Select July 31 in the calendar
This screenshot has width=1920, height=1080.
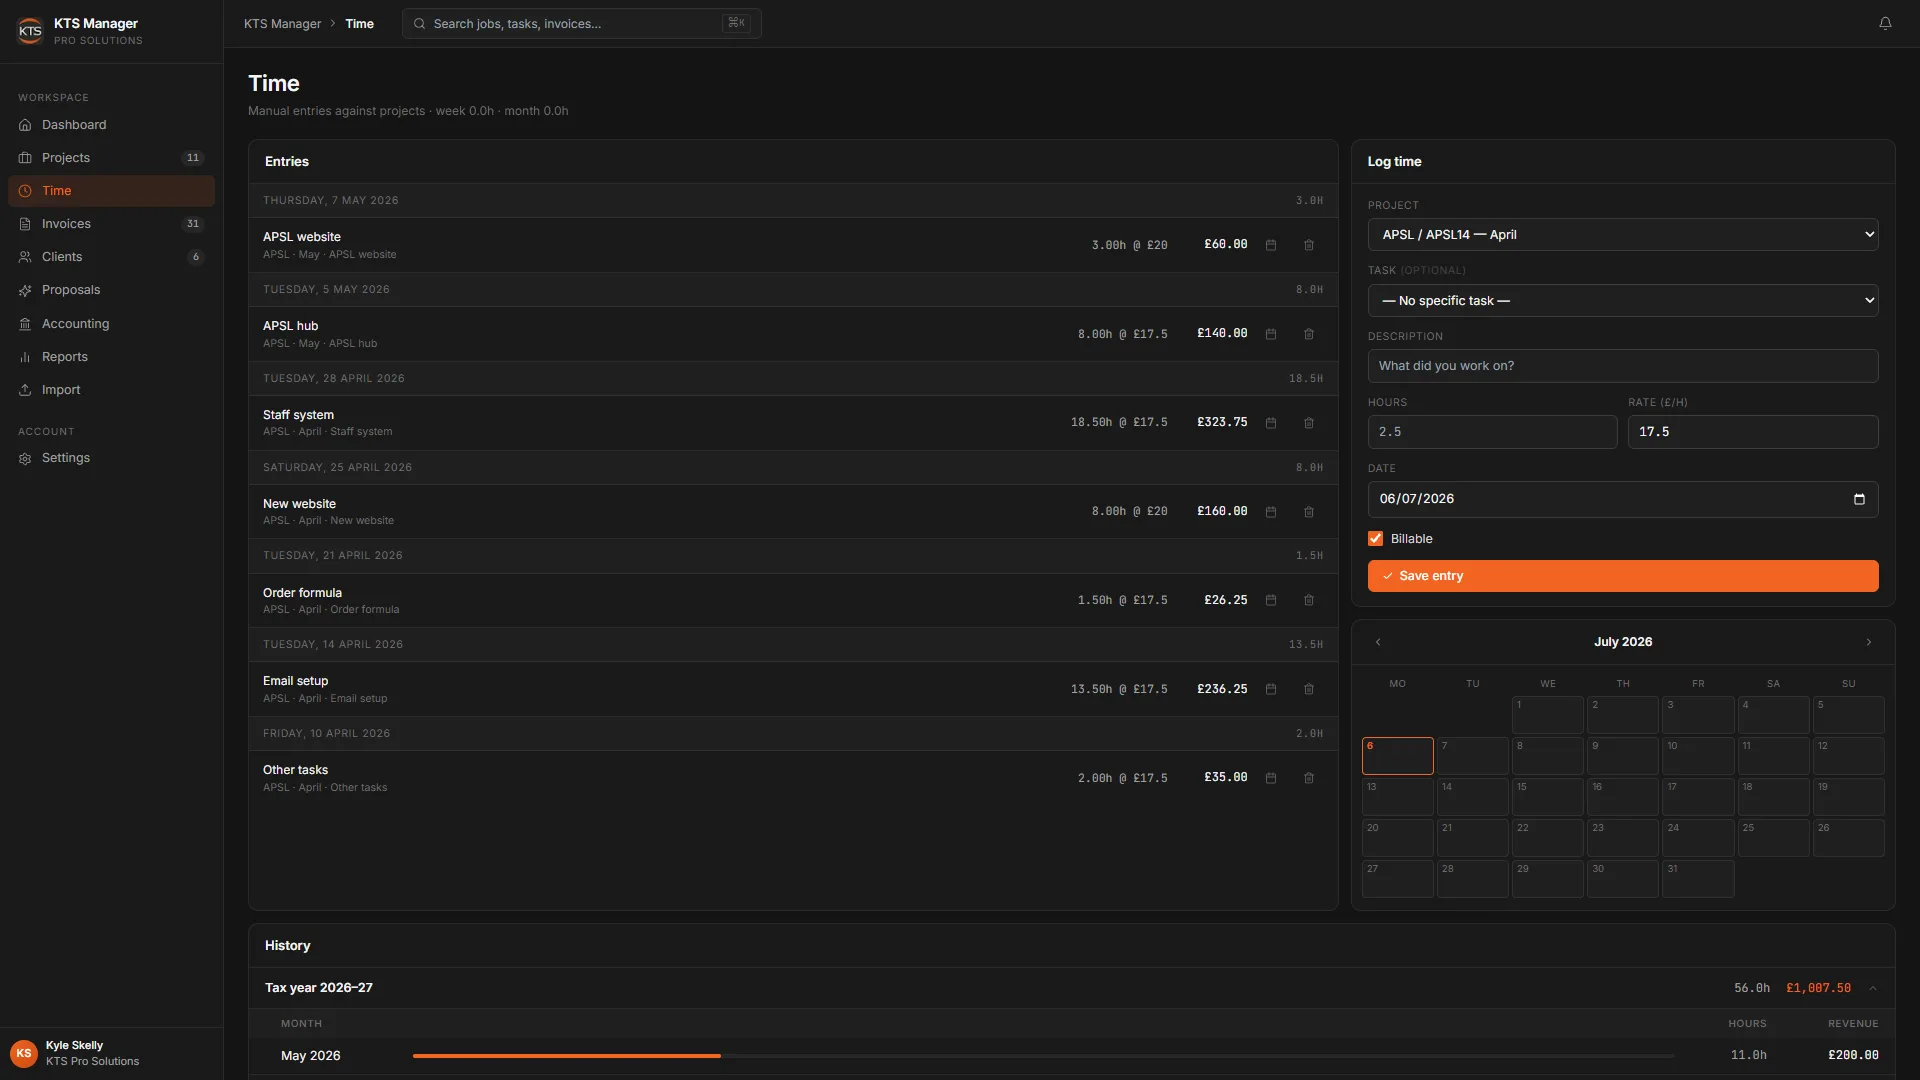coord(1698,879)
